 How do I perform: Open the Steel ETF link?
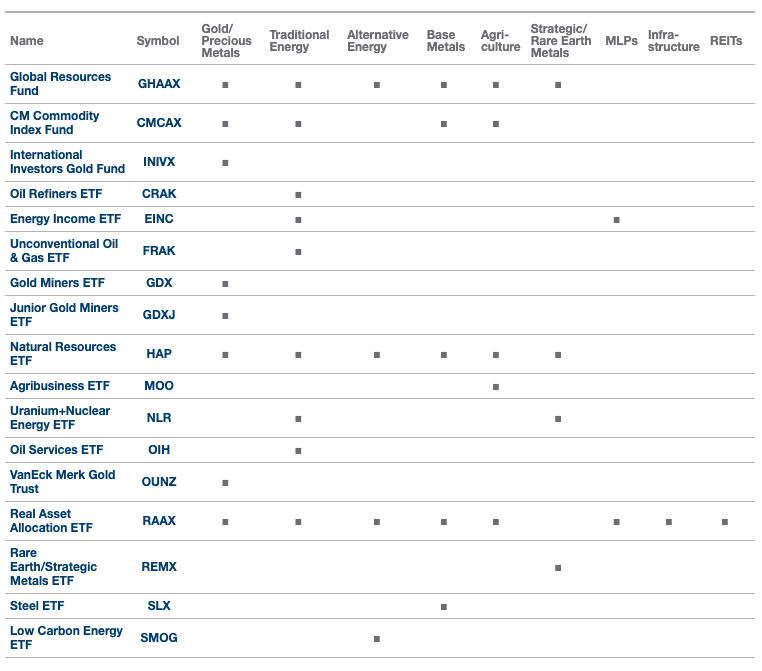point(37,606)
